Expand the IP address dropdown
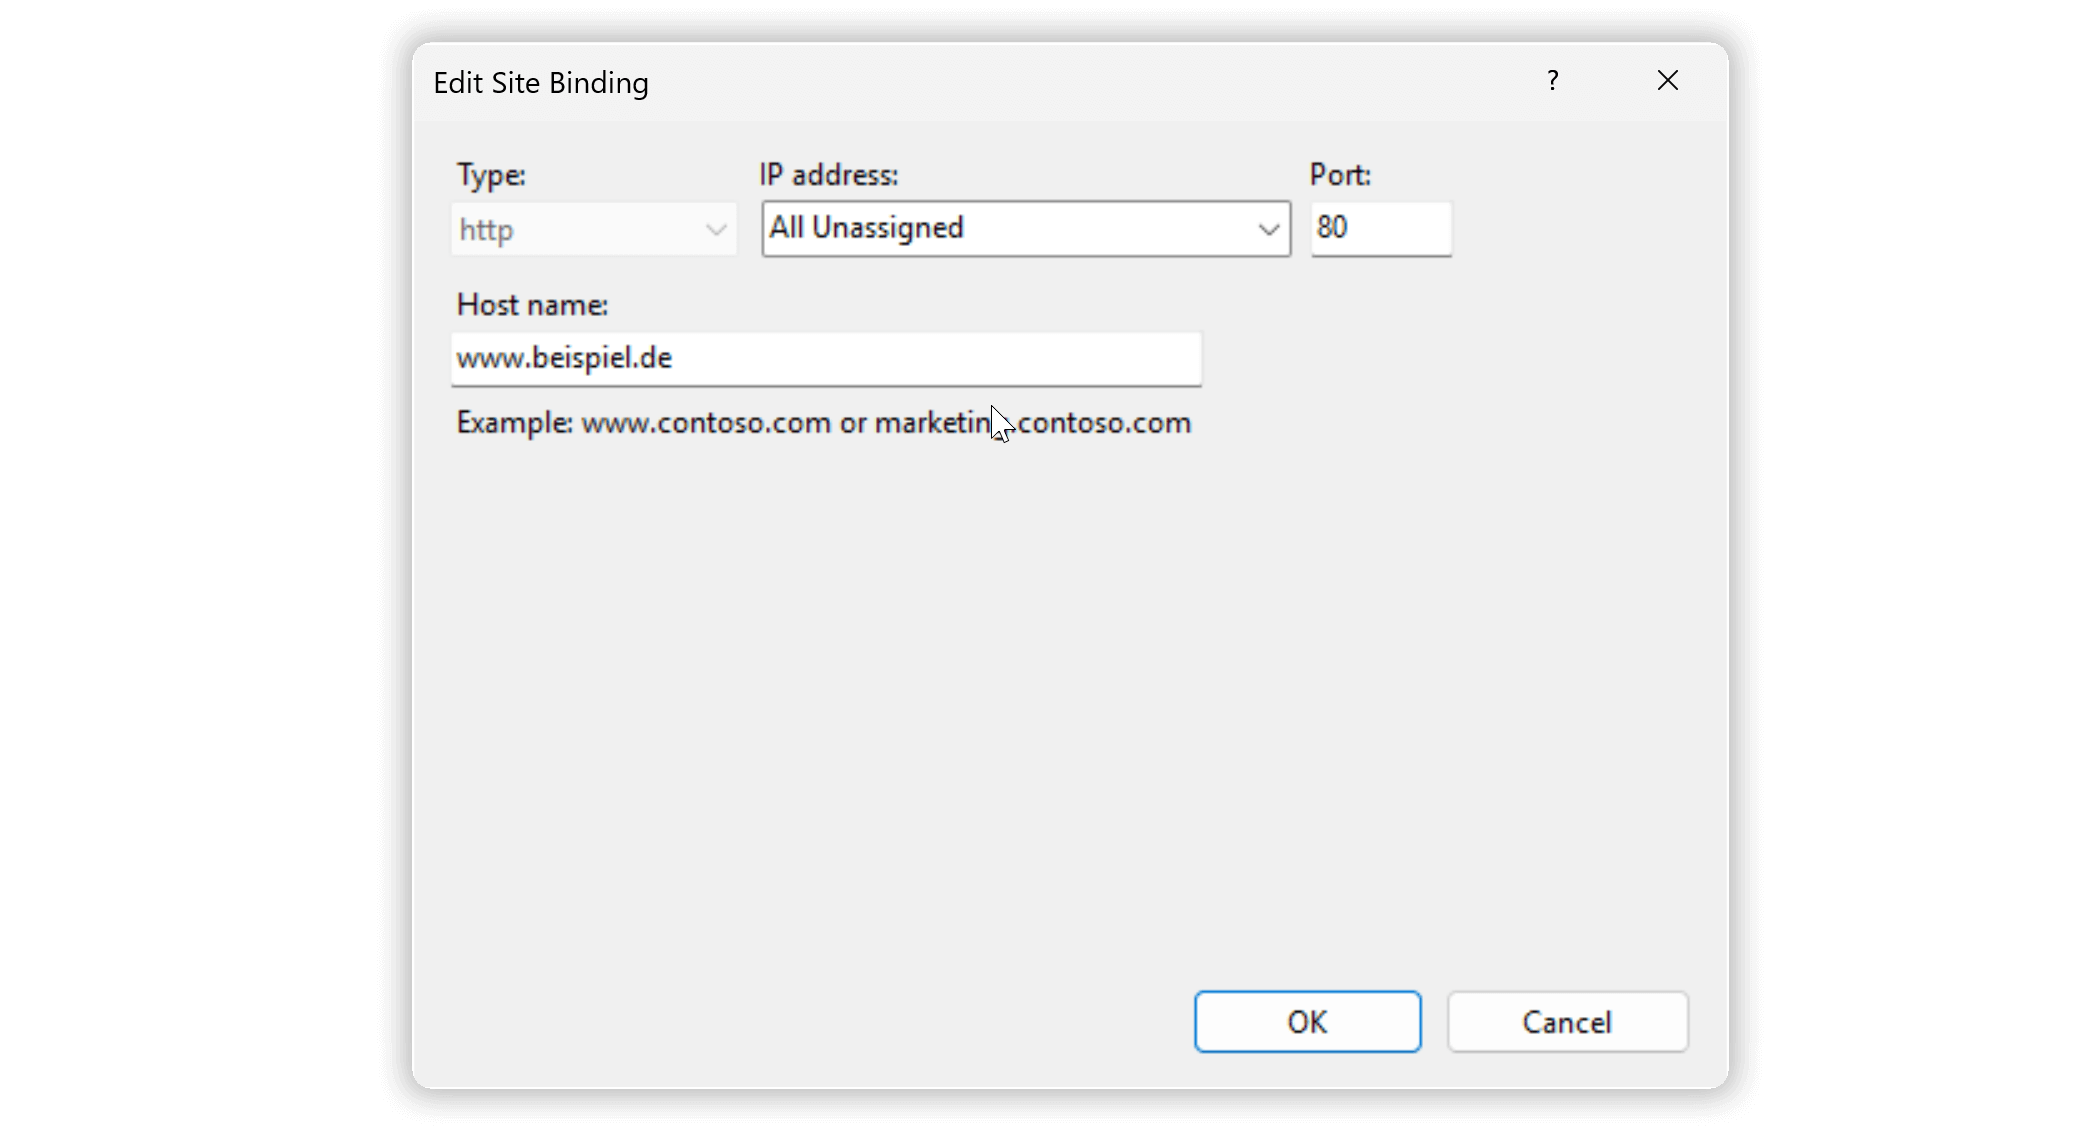Viewport: 2082px width, 1131px height. (x=1025, y=228)
